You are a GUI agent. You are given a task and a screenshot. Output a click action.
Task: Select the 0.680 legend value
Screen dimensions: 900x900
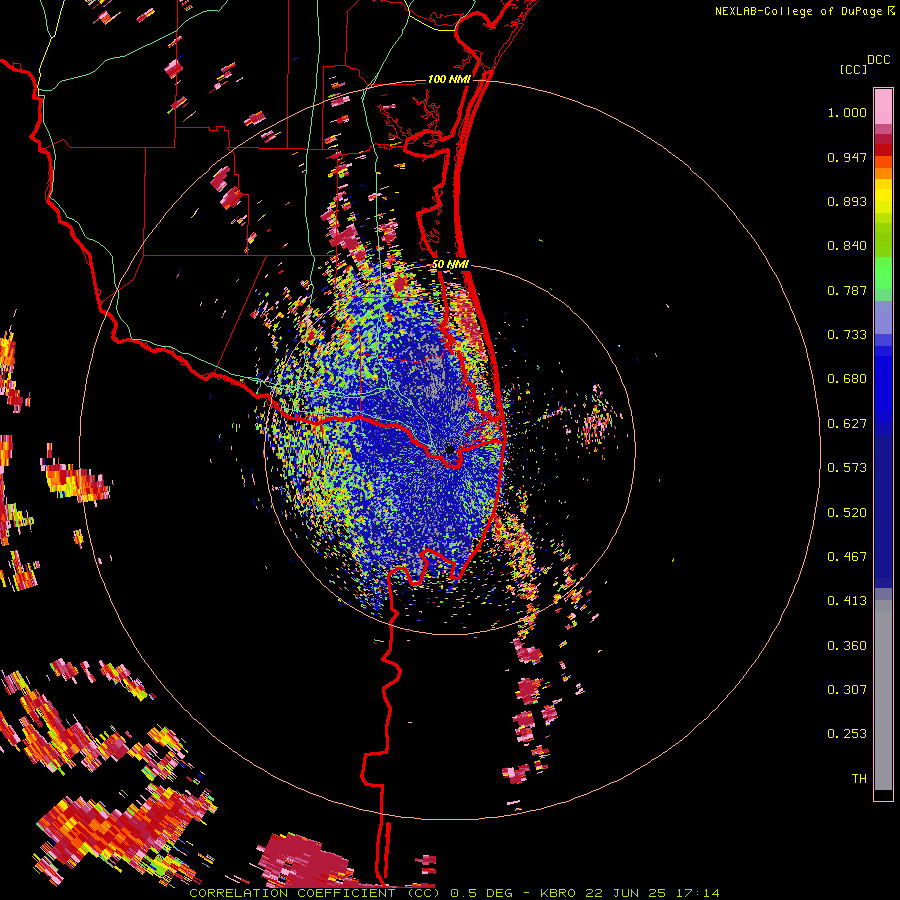point(847,379)
